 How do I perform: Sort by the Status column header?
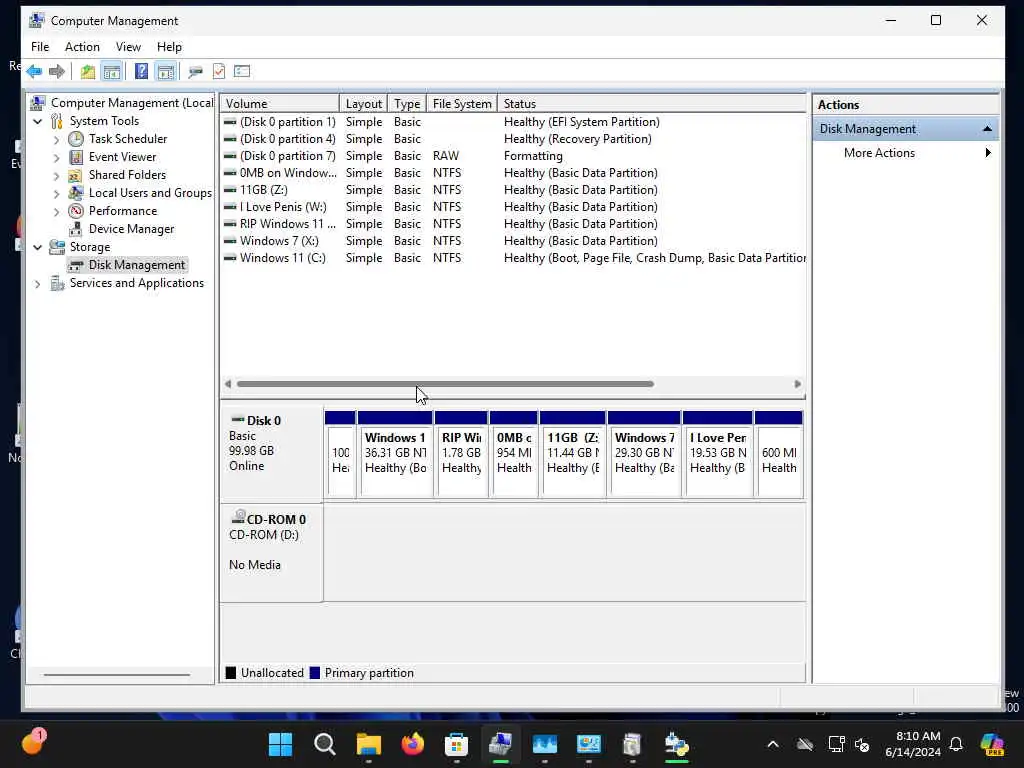[x=652, y=104]
